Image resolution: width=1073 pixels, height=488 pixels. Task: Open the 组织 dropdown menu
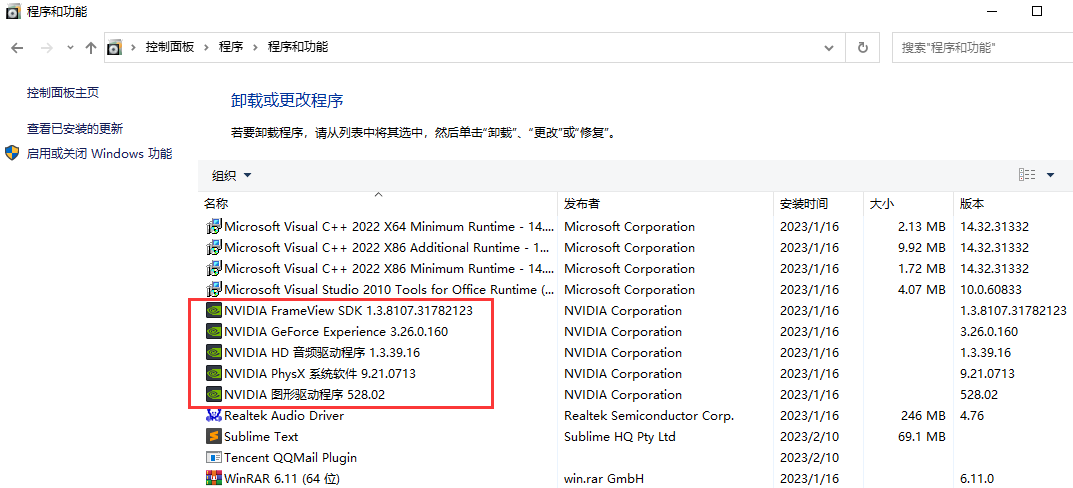click(x=232, y=176)
